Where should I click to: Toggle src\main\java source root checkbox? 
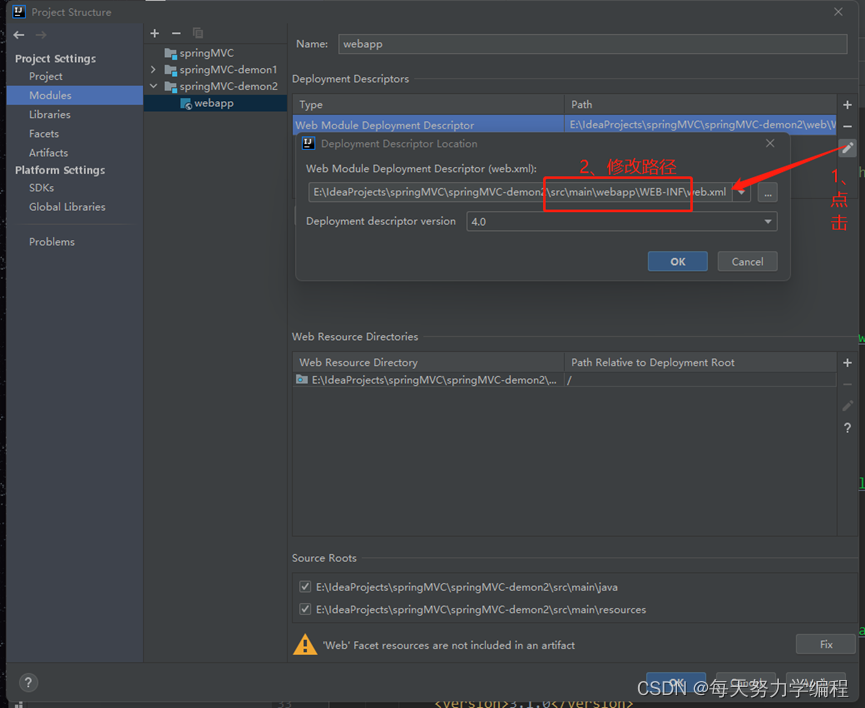click(x=305, y=587)
